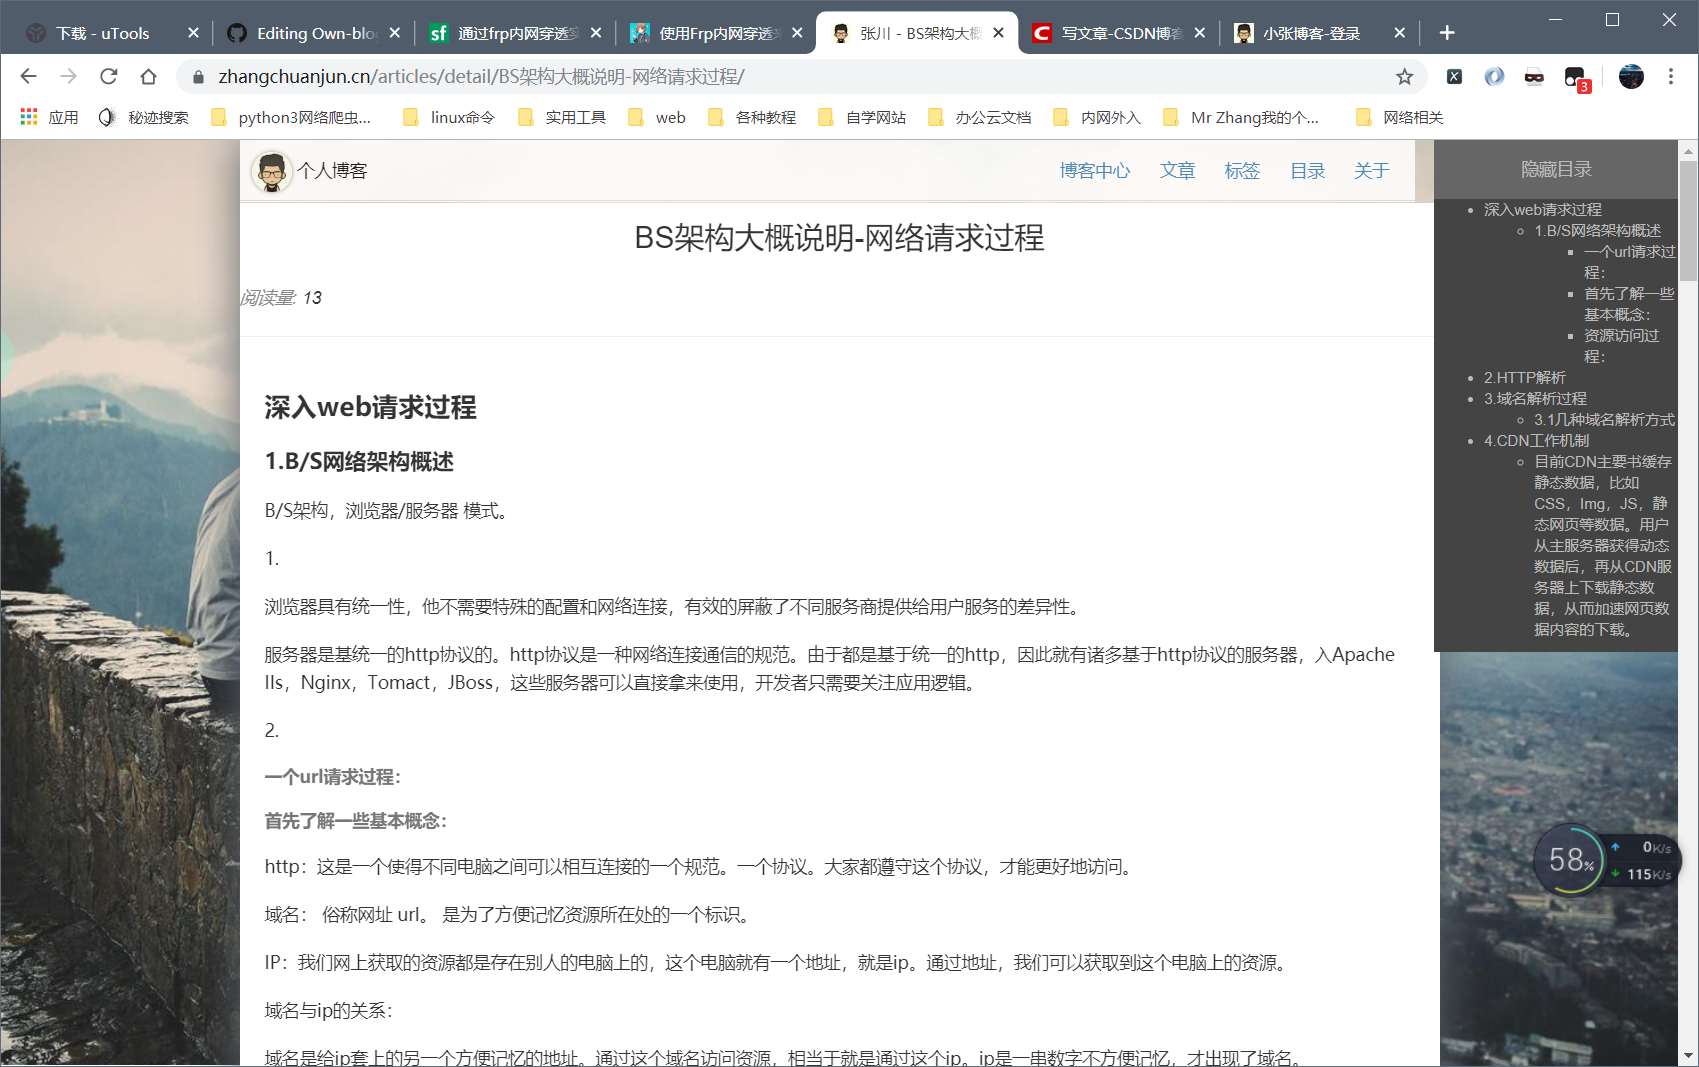The width and height of the screenshot is (1699, 1067).
Task: Open a new browser tab
Action: tap(1446, 33)
